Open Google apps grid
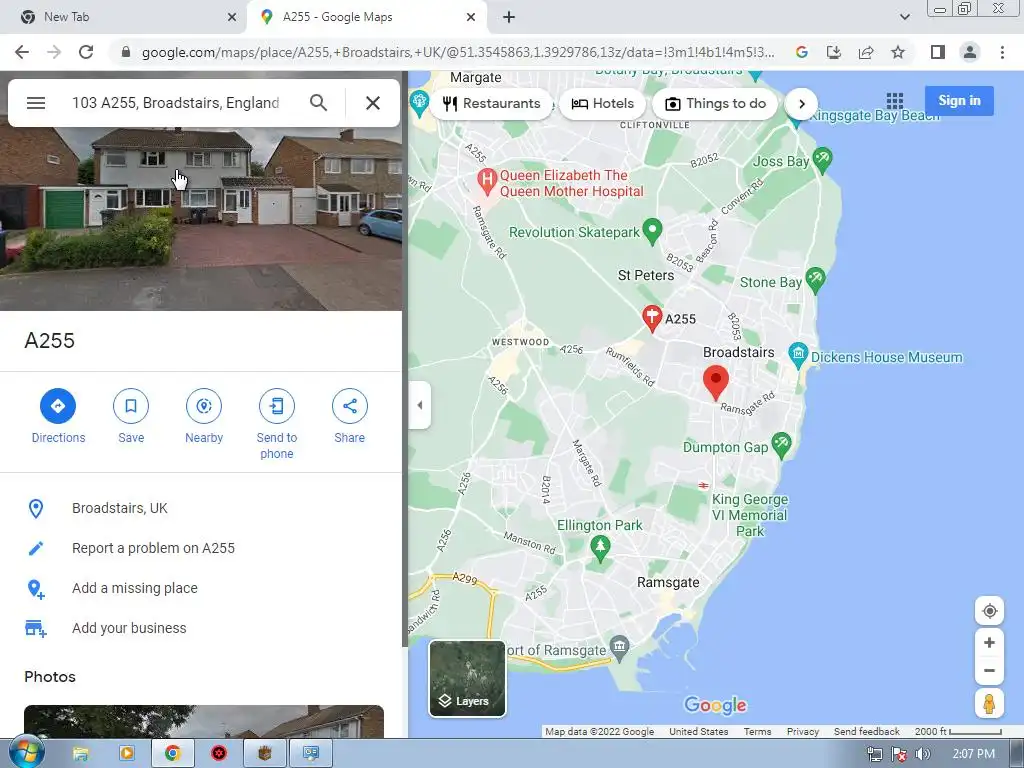This screenshot has height=768, width=1024. pyautogui.click(x=895, y=101)
